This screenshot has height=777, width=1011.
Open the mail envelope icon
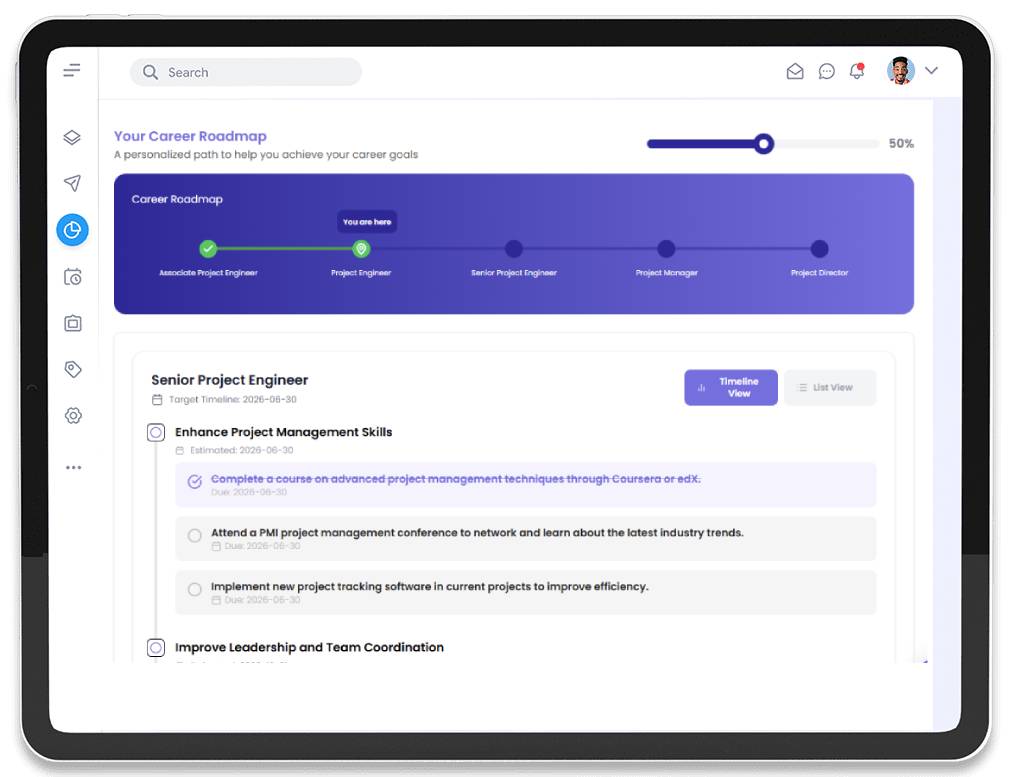[x=795, y=72]
